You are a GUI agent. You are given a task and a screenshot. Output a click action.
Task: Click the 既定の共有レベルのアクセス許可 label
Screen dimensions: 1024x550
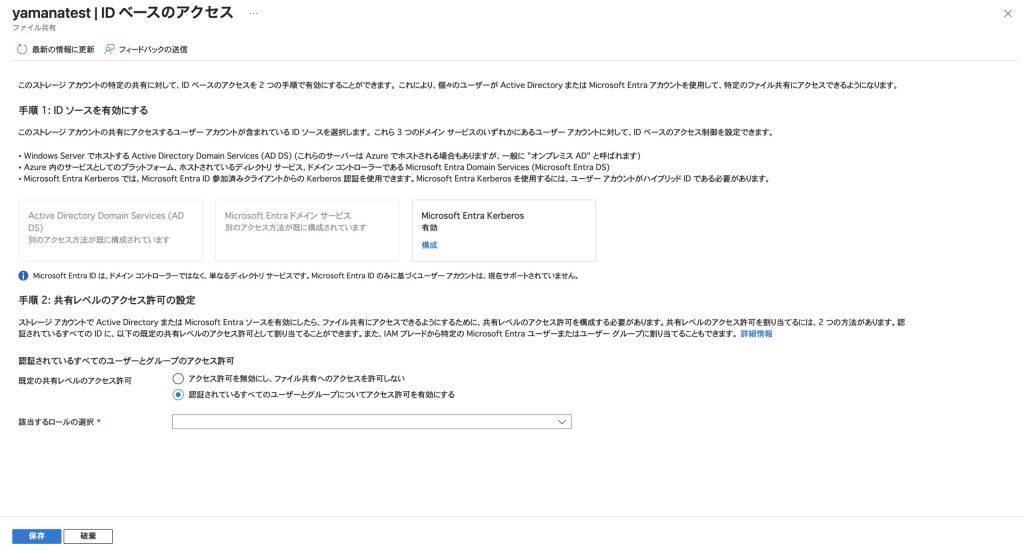point(75,381)
